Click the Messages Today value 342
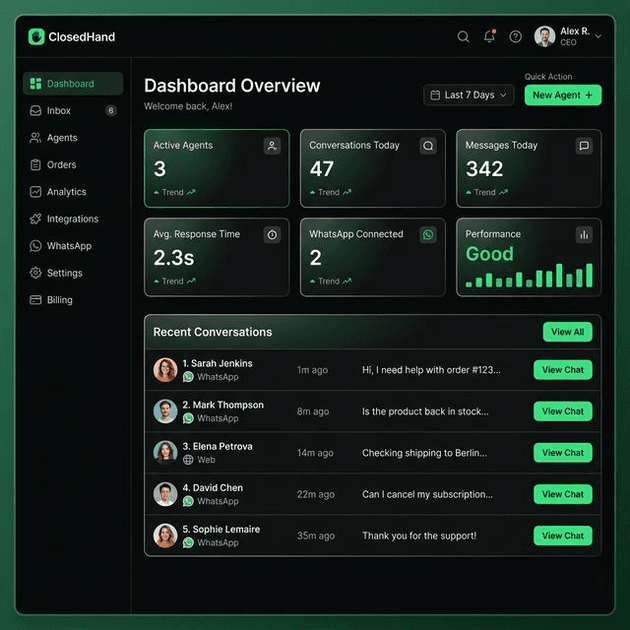The height and width of the screenshot is (630, 630). 484,169
